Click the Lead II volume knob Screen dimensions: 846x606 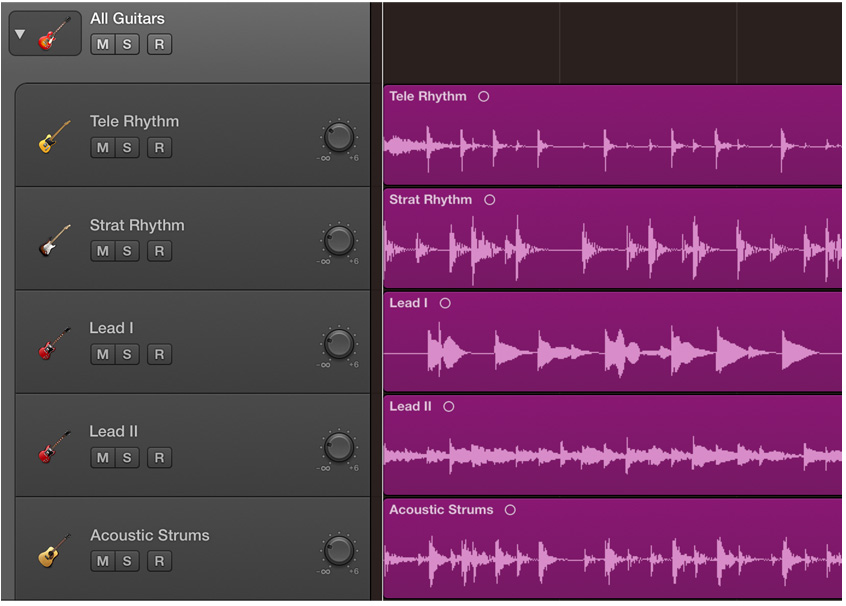pyautogui.click(x=339, y=447)
